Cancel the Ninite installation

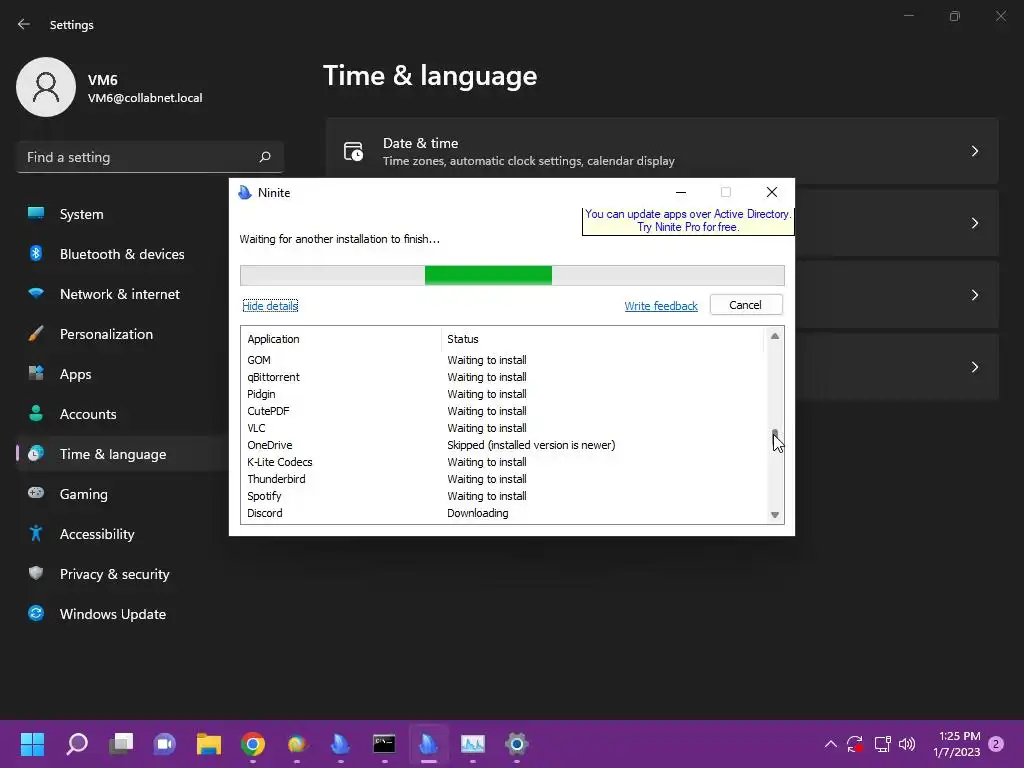746,305
